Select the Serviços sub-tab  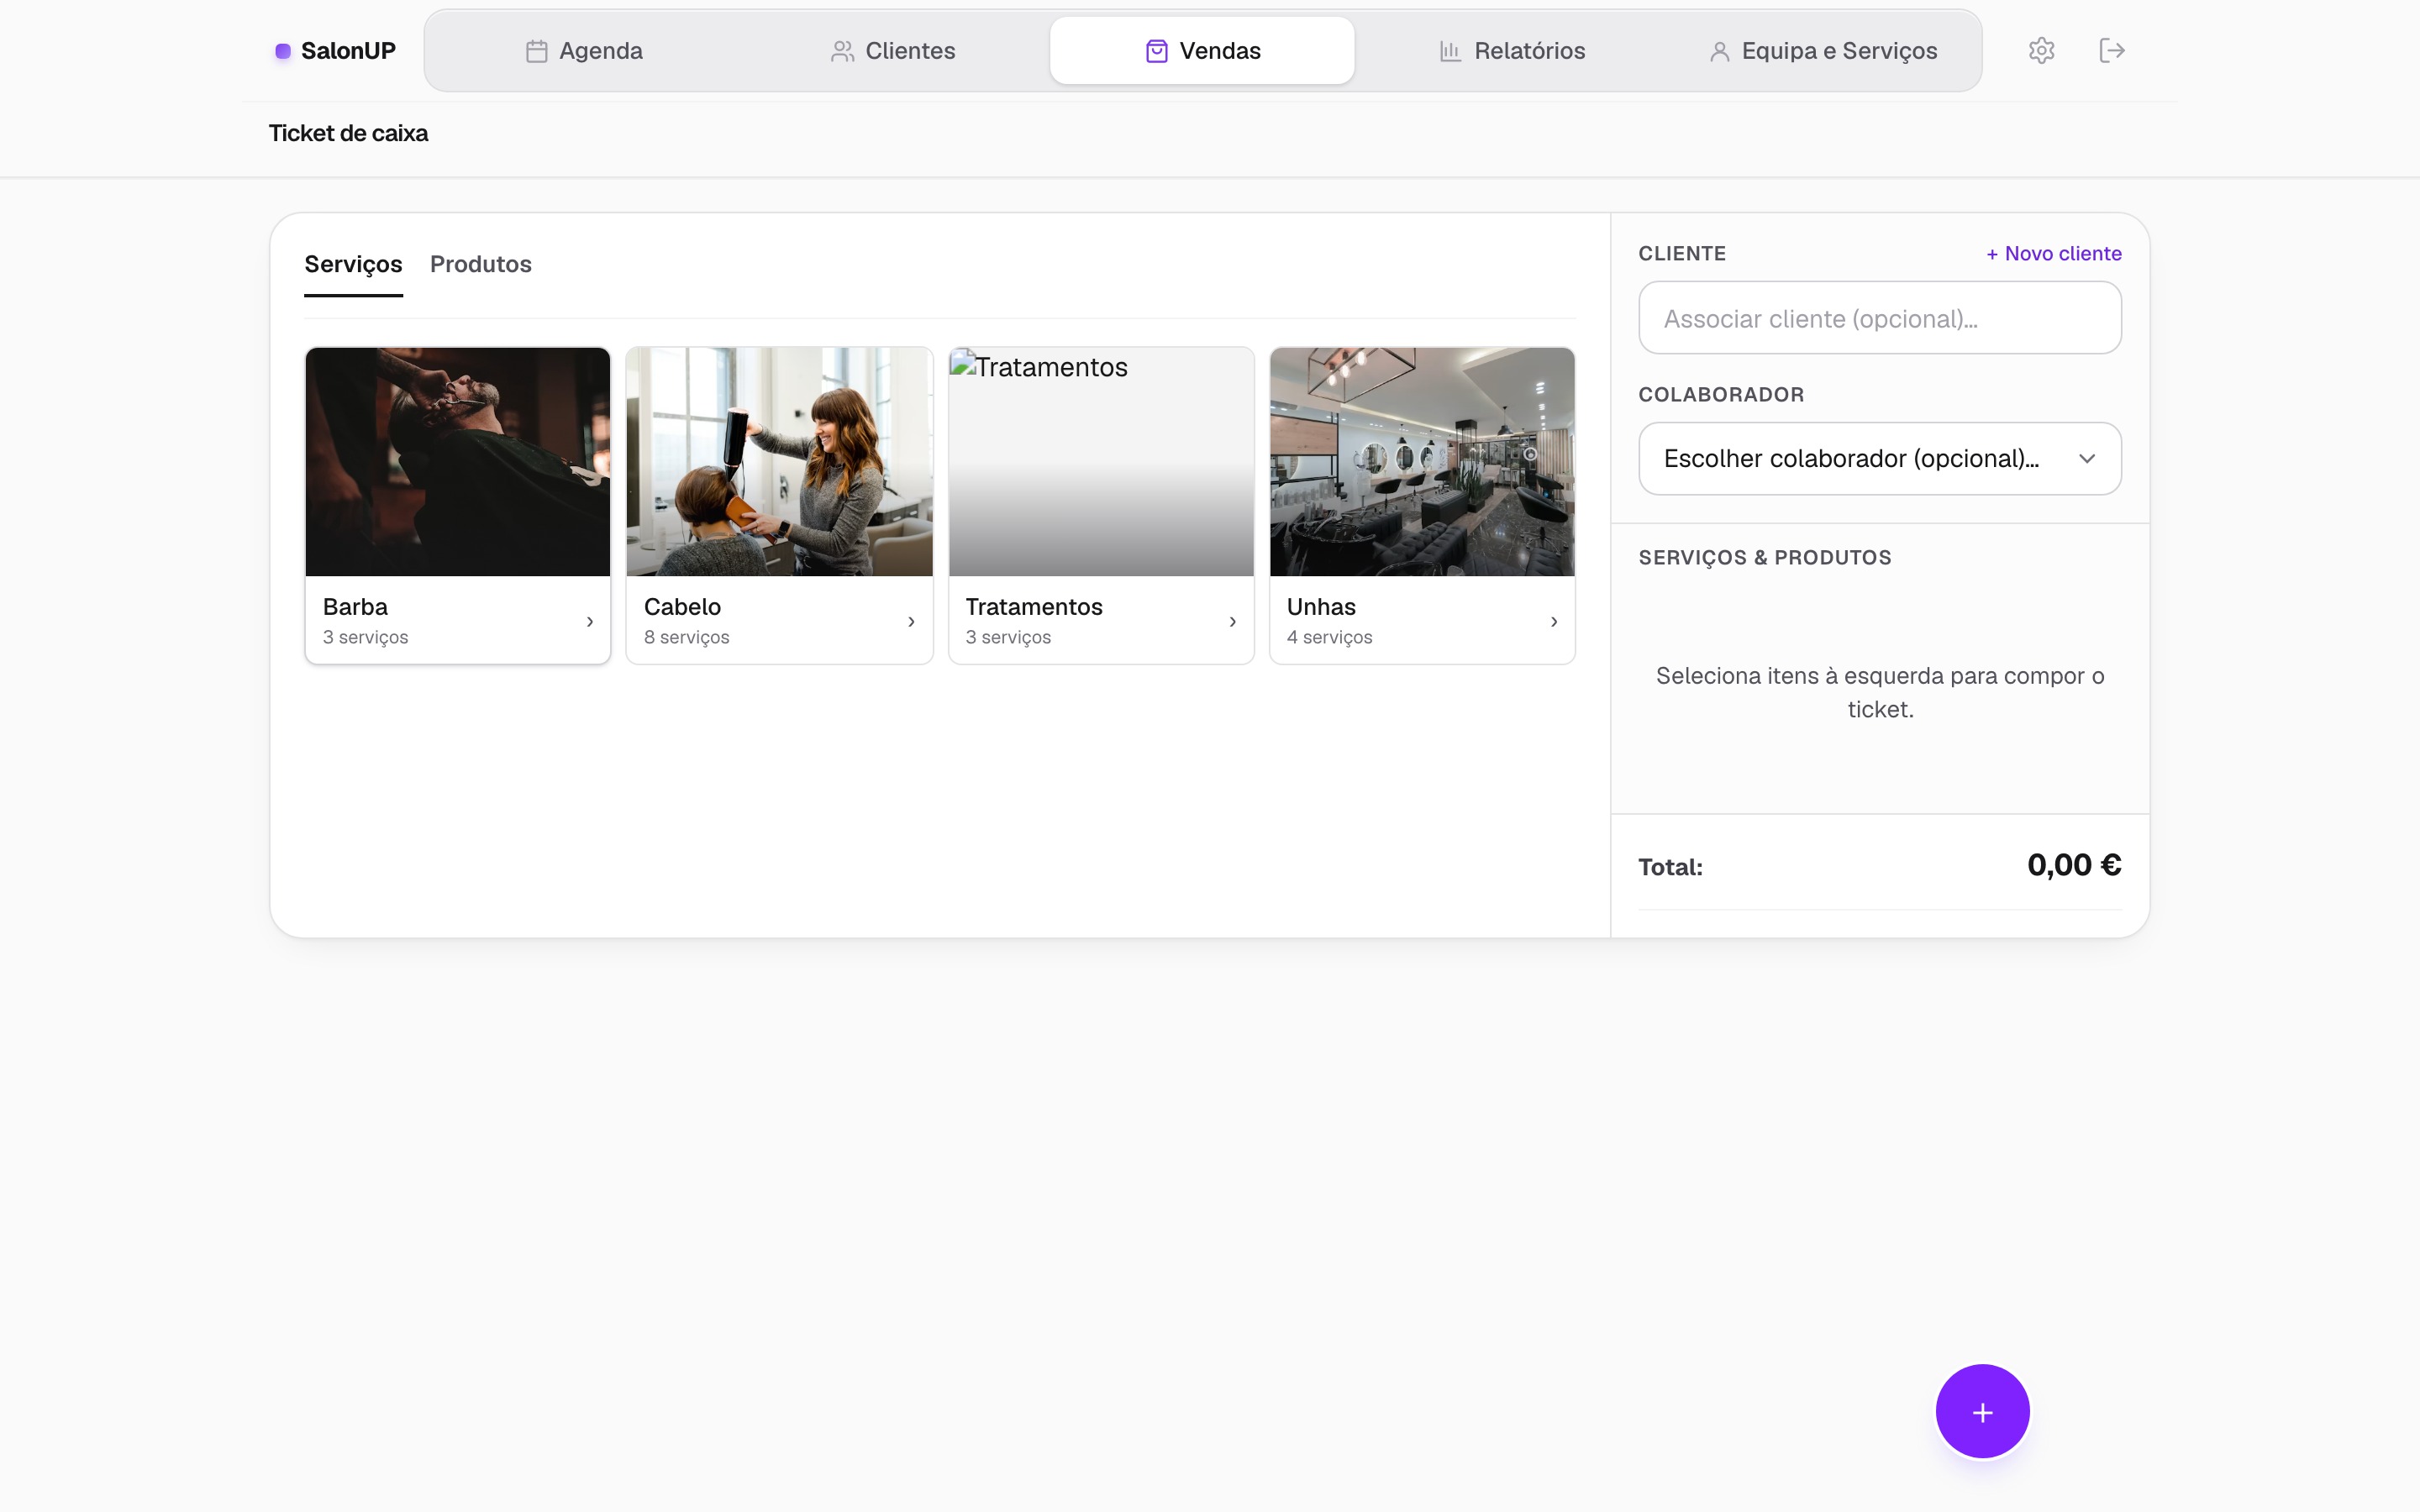coord(353,264)
